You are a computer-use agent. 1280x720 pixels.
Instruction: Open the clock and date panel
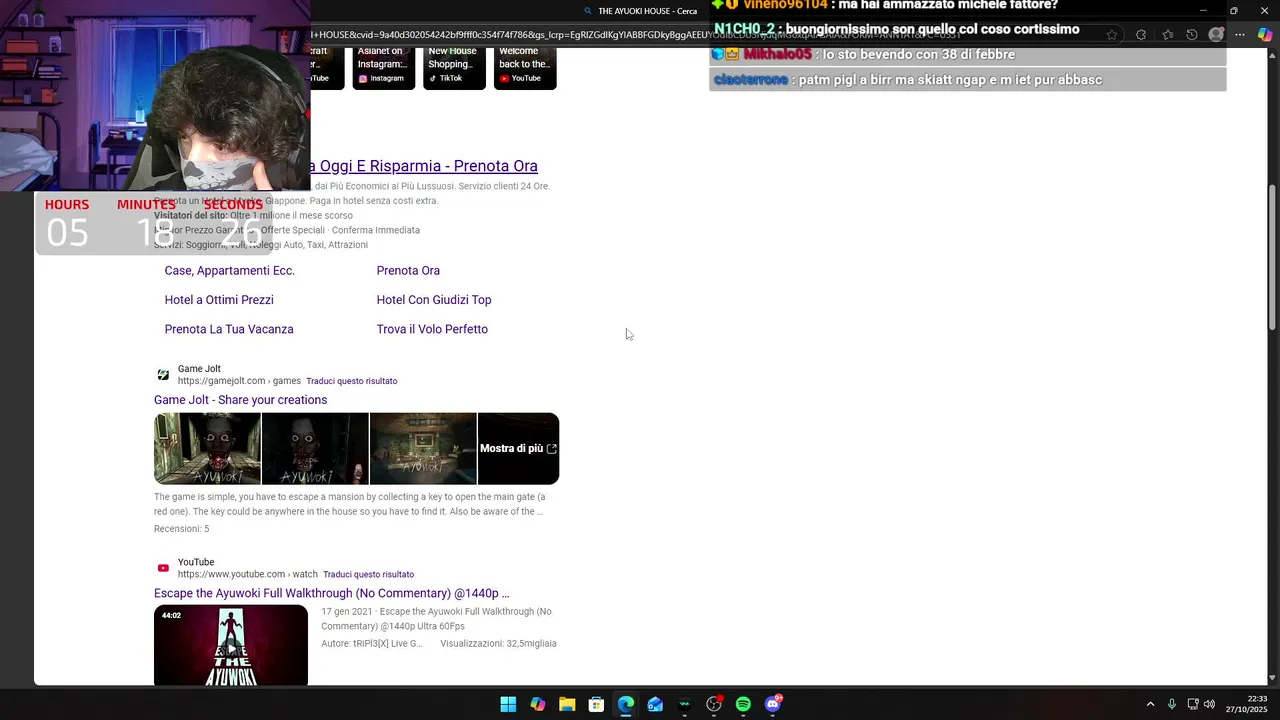[1247, 704]
